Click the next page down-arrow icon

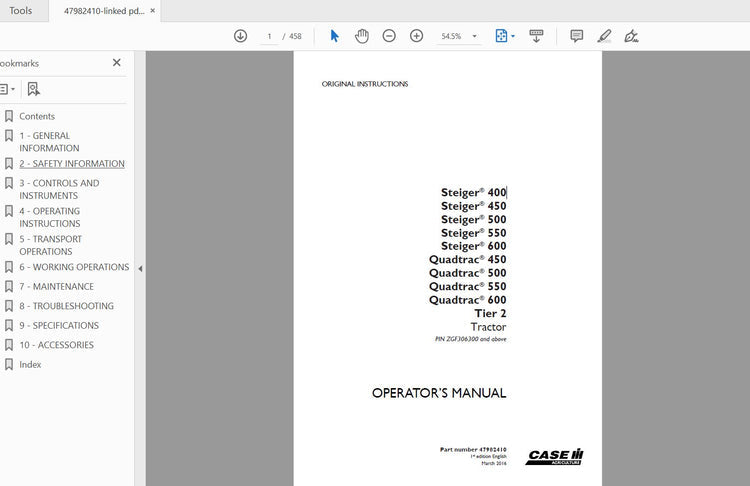click(240, 36)
